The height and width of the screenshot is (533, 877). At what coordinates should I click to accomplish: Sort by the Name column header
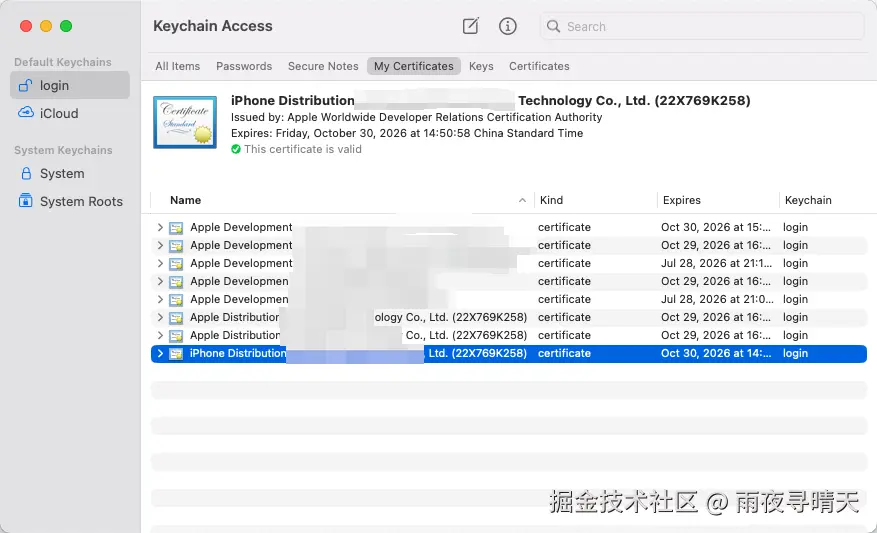point(186,200)
